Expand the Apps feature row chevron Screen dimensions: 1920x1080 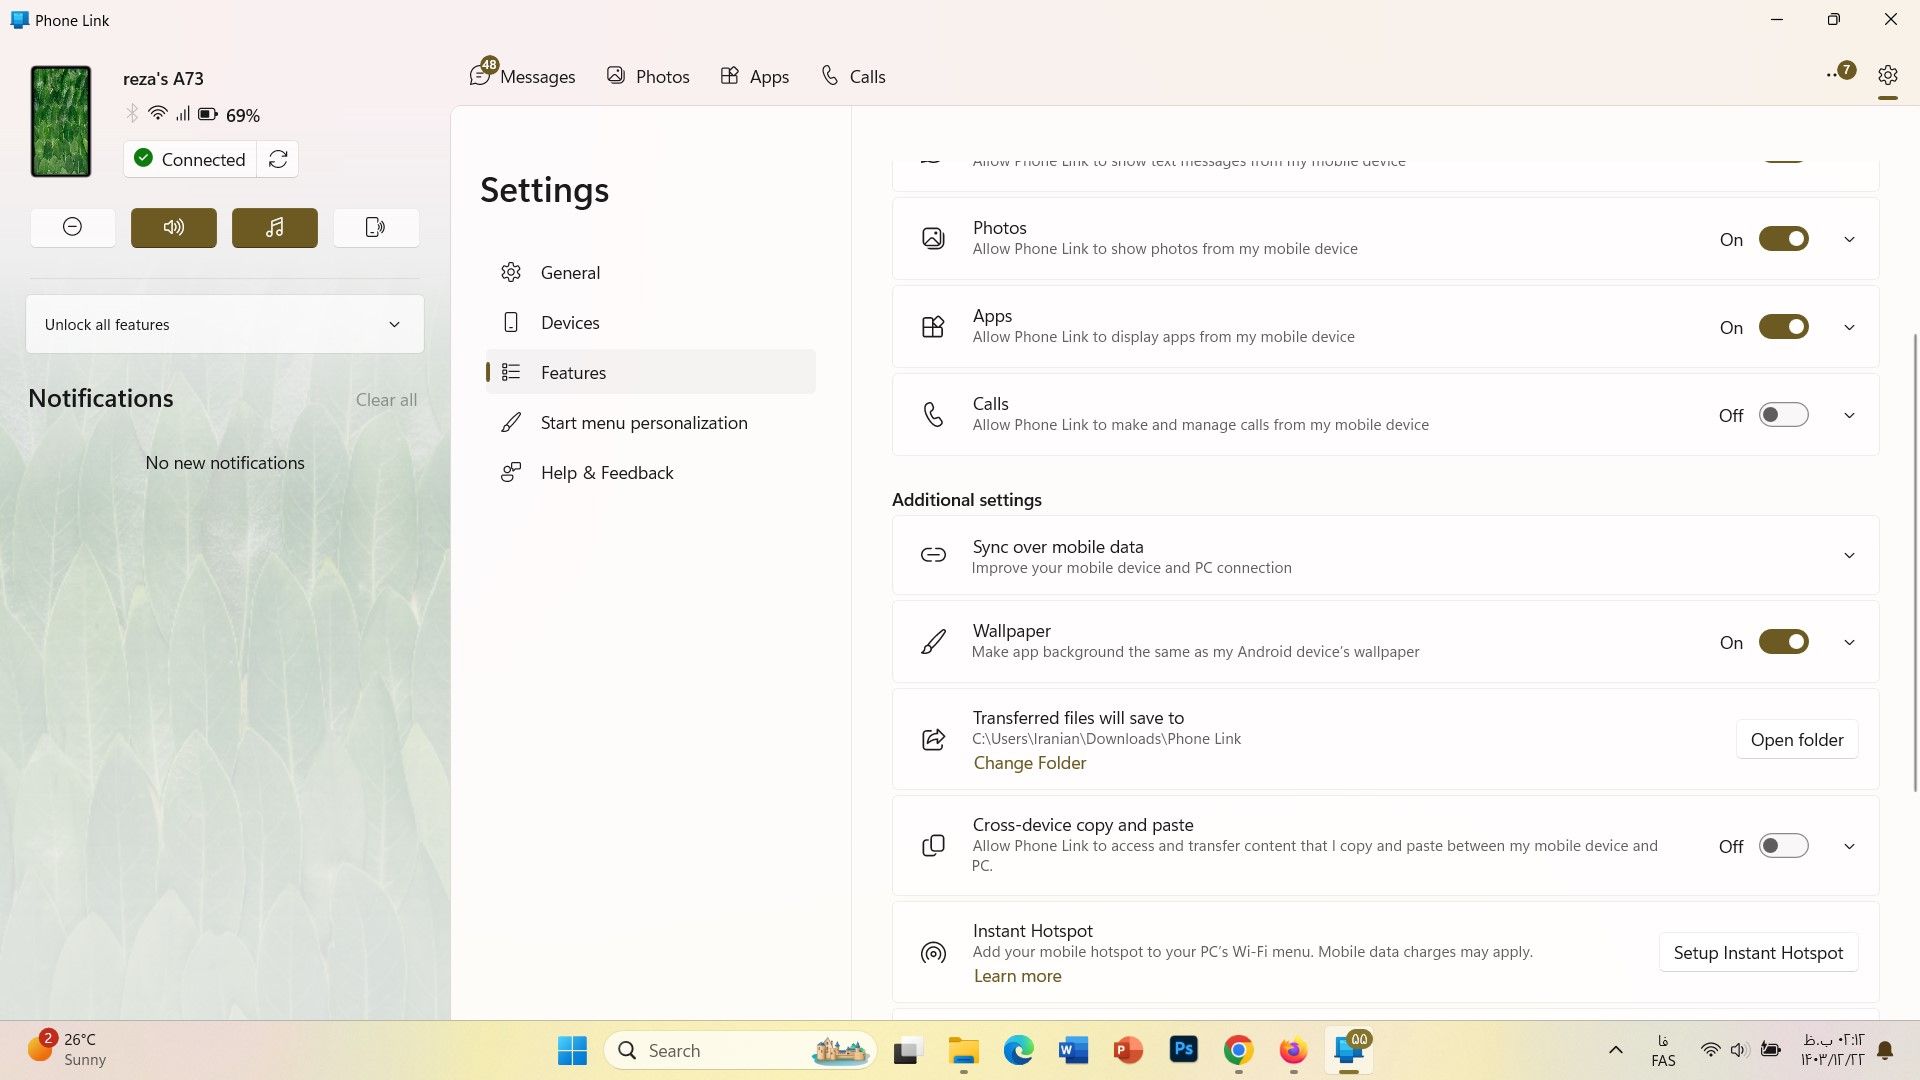pyautogui.click(x=1849, y=327)
